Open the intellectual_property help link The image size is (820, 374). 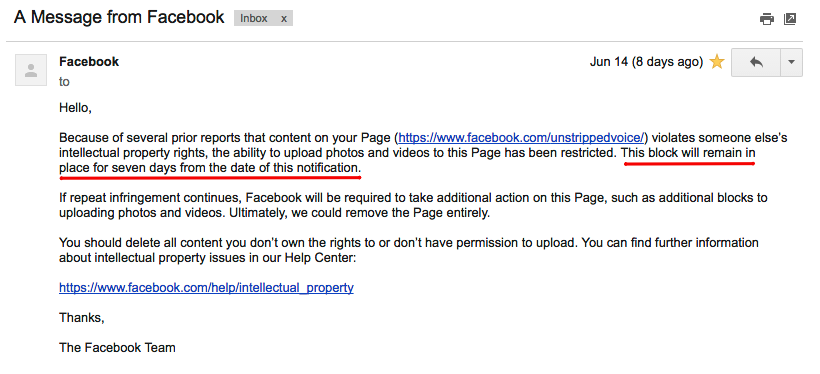[x=206, y=287]
